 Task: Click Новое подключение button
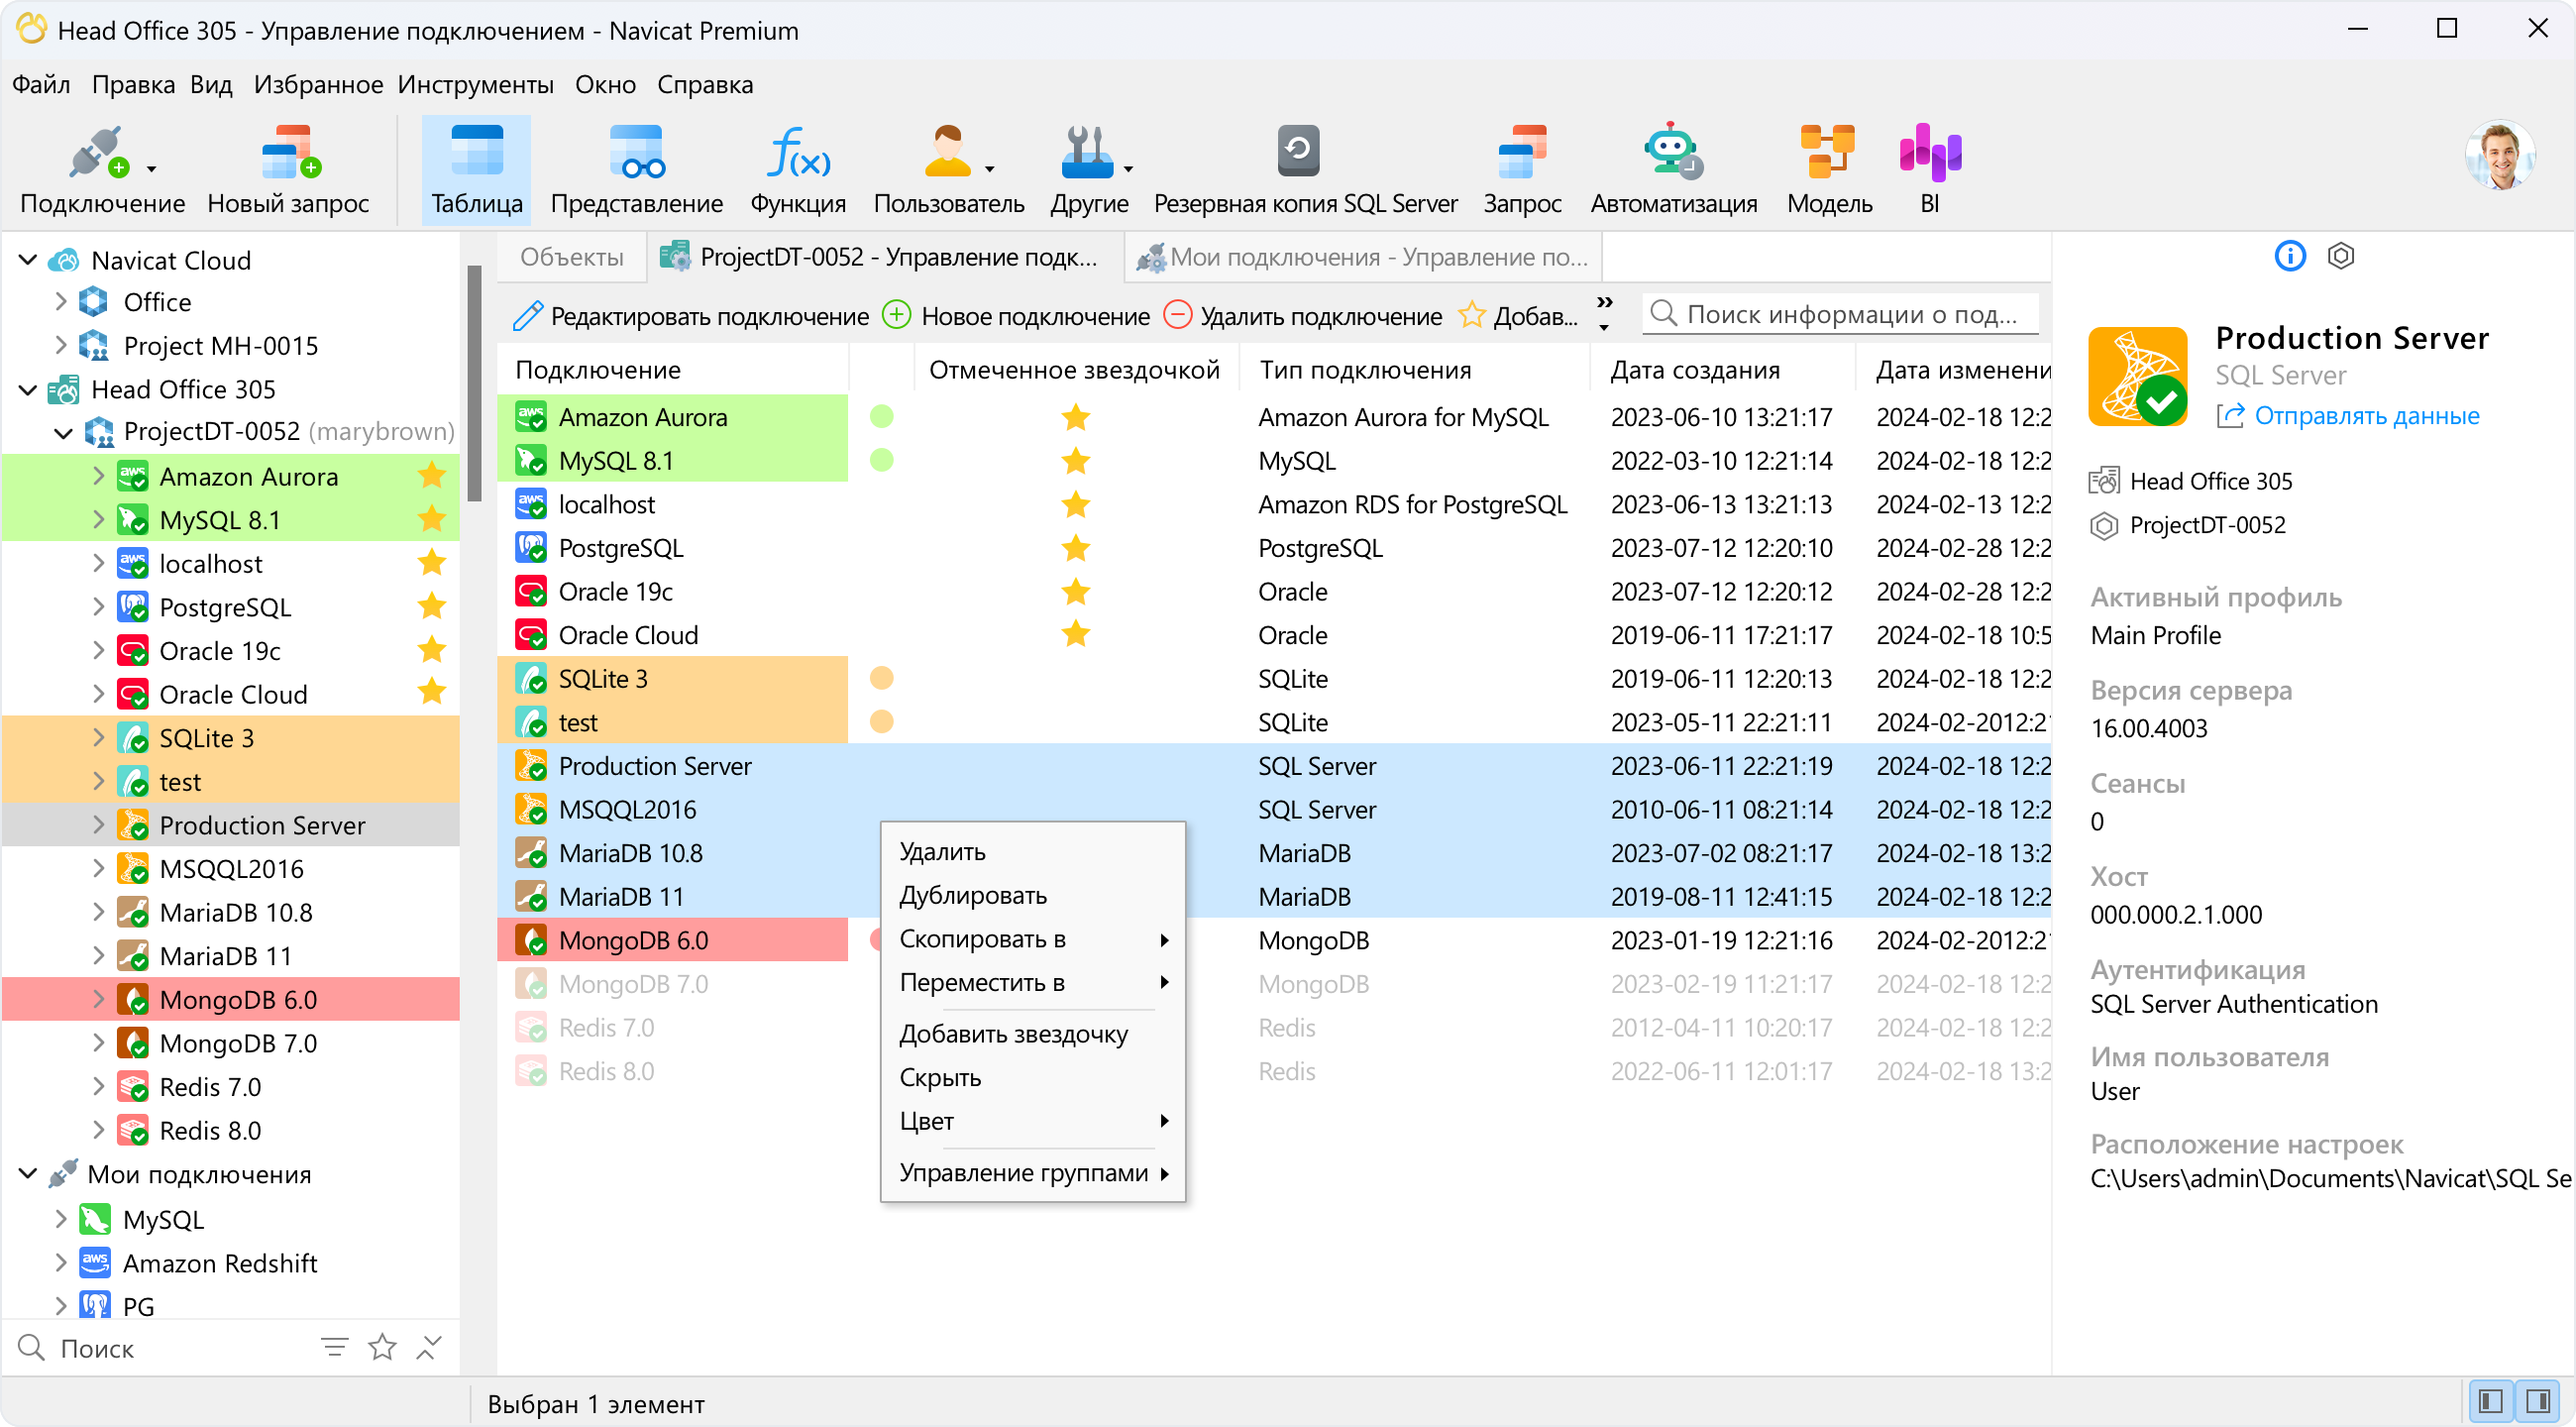pos(1016,316)
